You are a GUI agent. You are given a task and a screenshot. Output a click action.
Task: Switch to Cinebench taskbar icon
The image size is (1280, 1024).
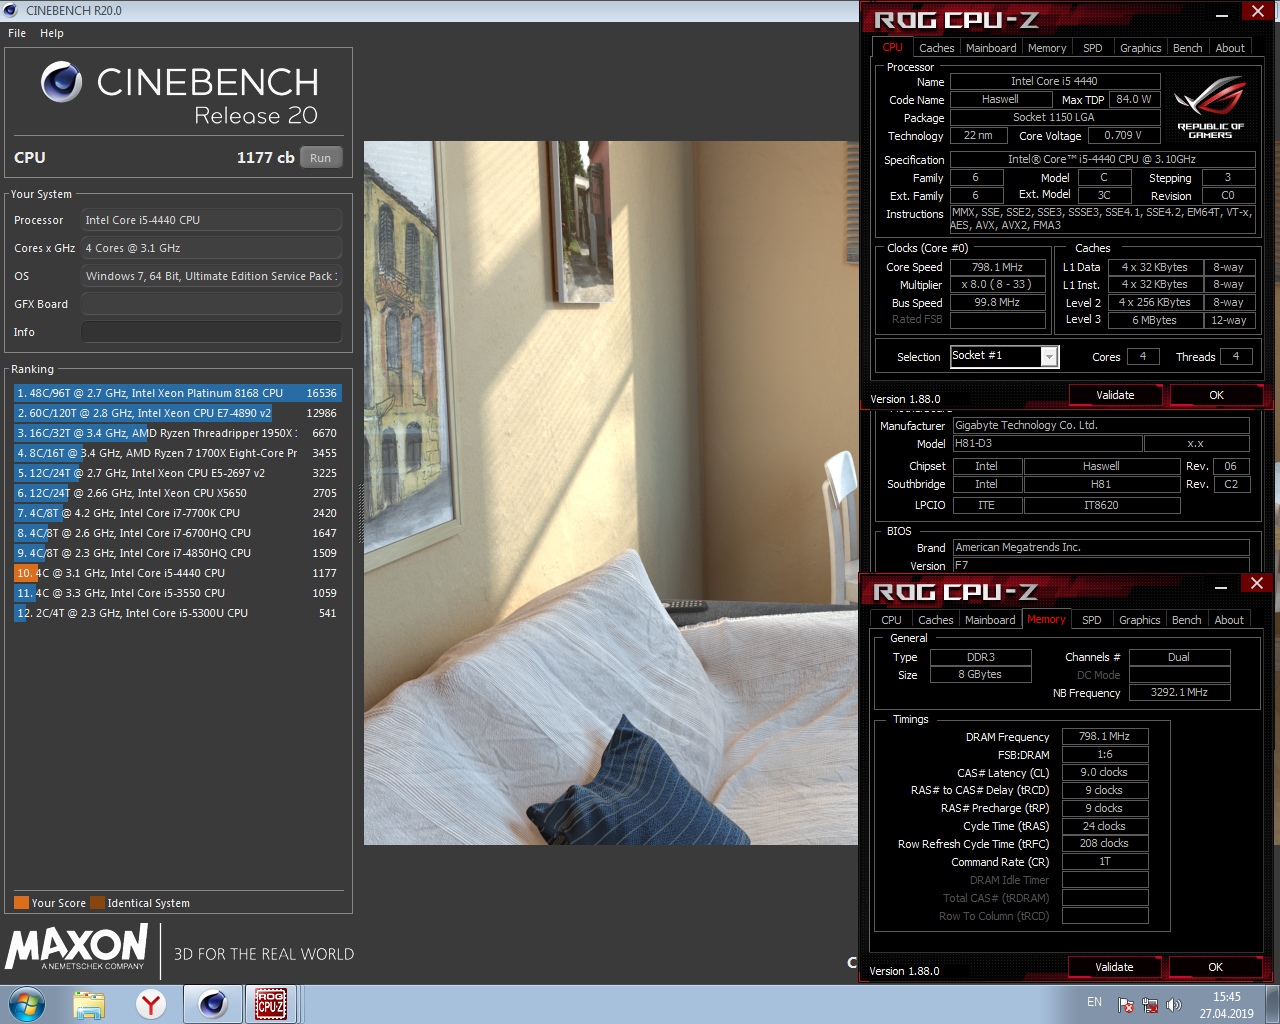[212, 1004]
